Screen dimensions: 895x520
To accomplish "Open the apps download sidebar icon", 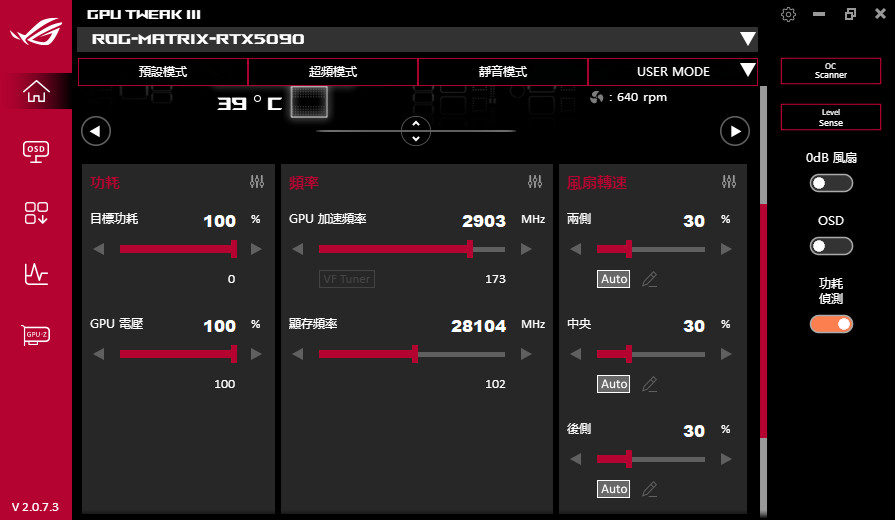I will pos(36,212).
